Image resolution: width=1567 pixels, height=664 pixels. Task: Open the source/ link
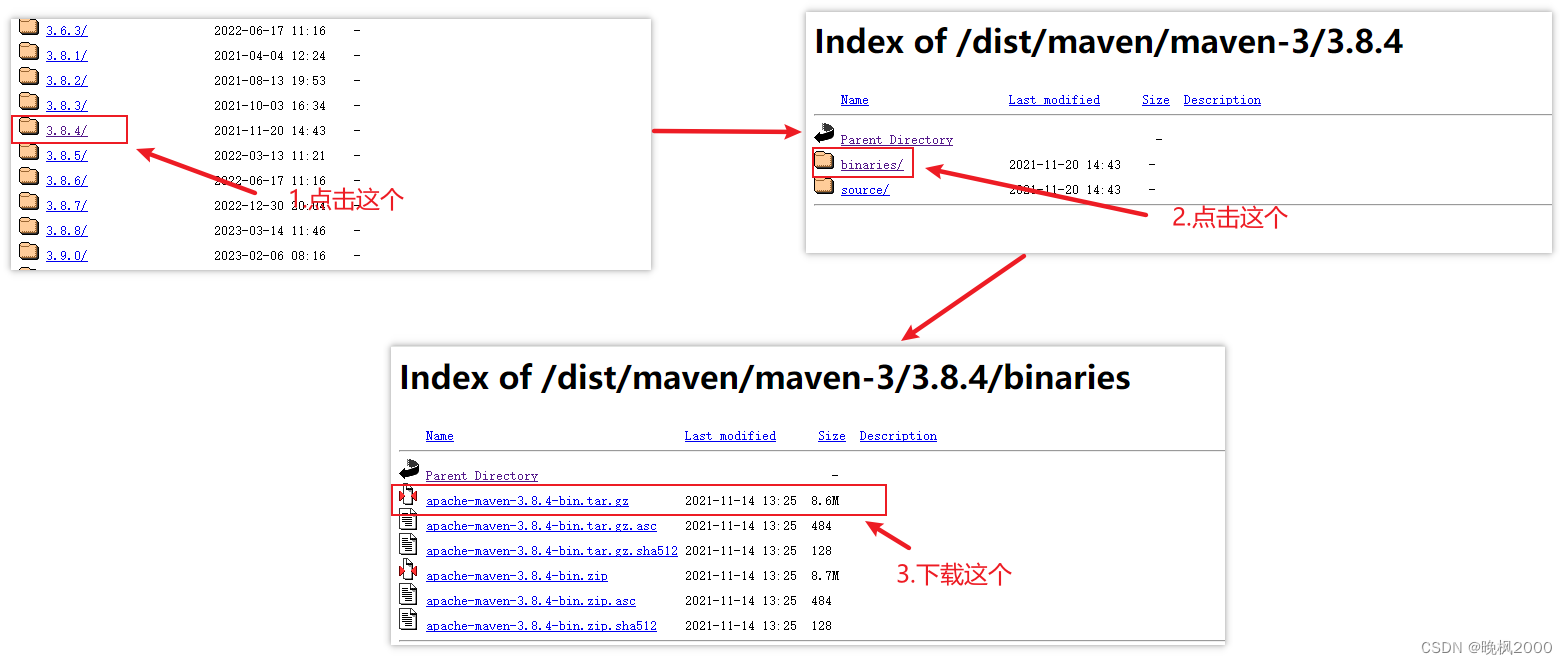(x=865, y=190)
